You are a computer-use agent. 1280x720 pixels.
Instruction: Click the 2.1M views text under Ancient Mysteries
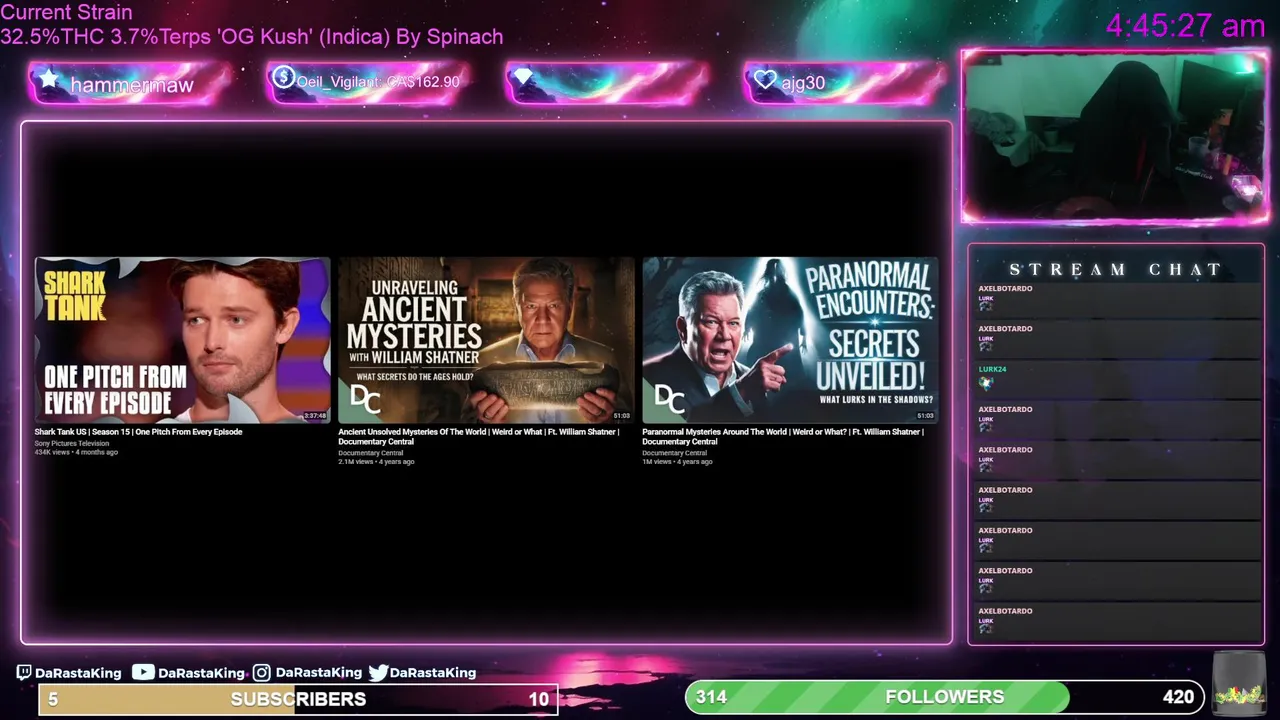[355, 462]
